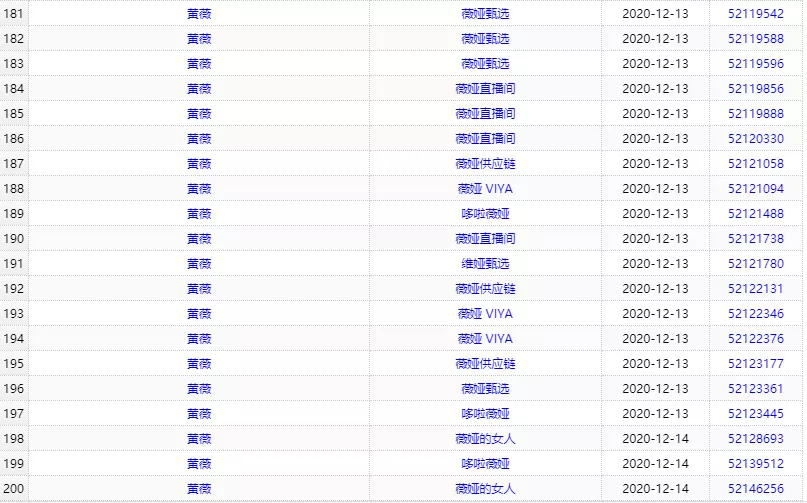Select date 2020-12-14 in row 199
Screen dimensions: 807x503
click(655, 464)
